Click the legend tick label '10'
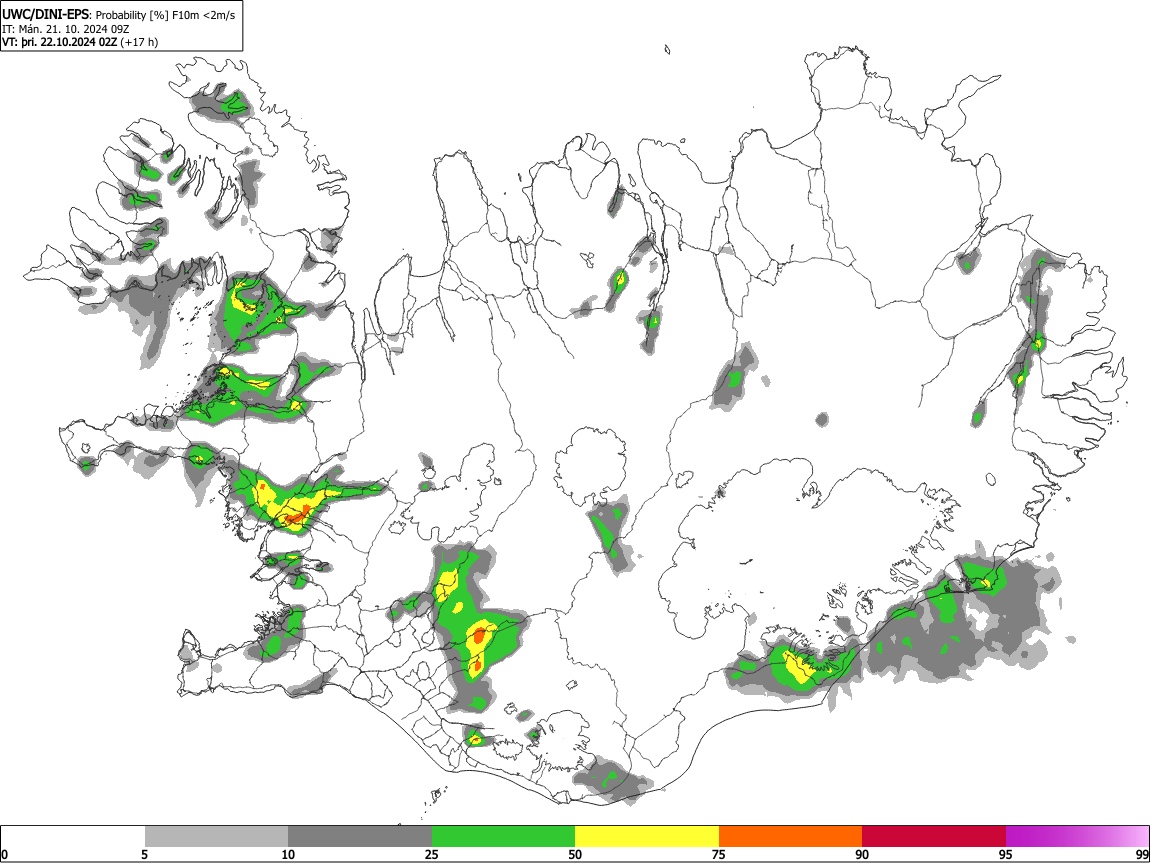This screenshot has height=863, width=1150. [x=288, y=854]
